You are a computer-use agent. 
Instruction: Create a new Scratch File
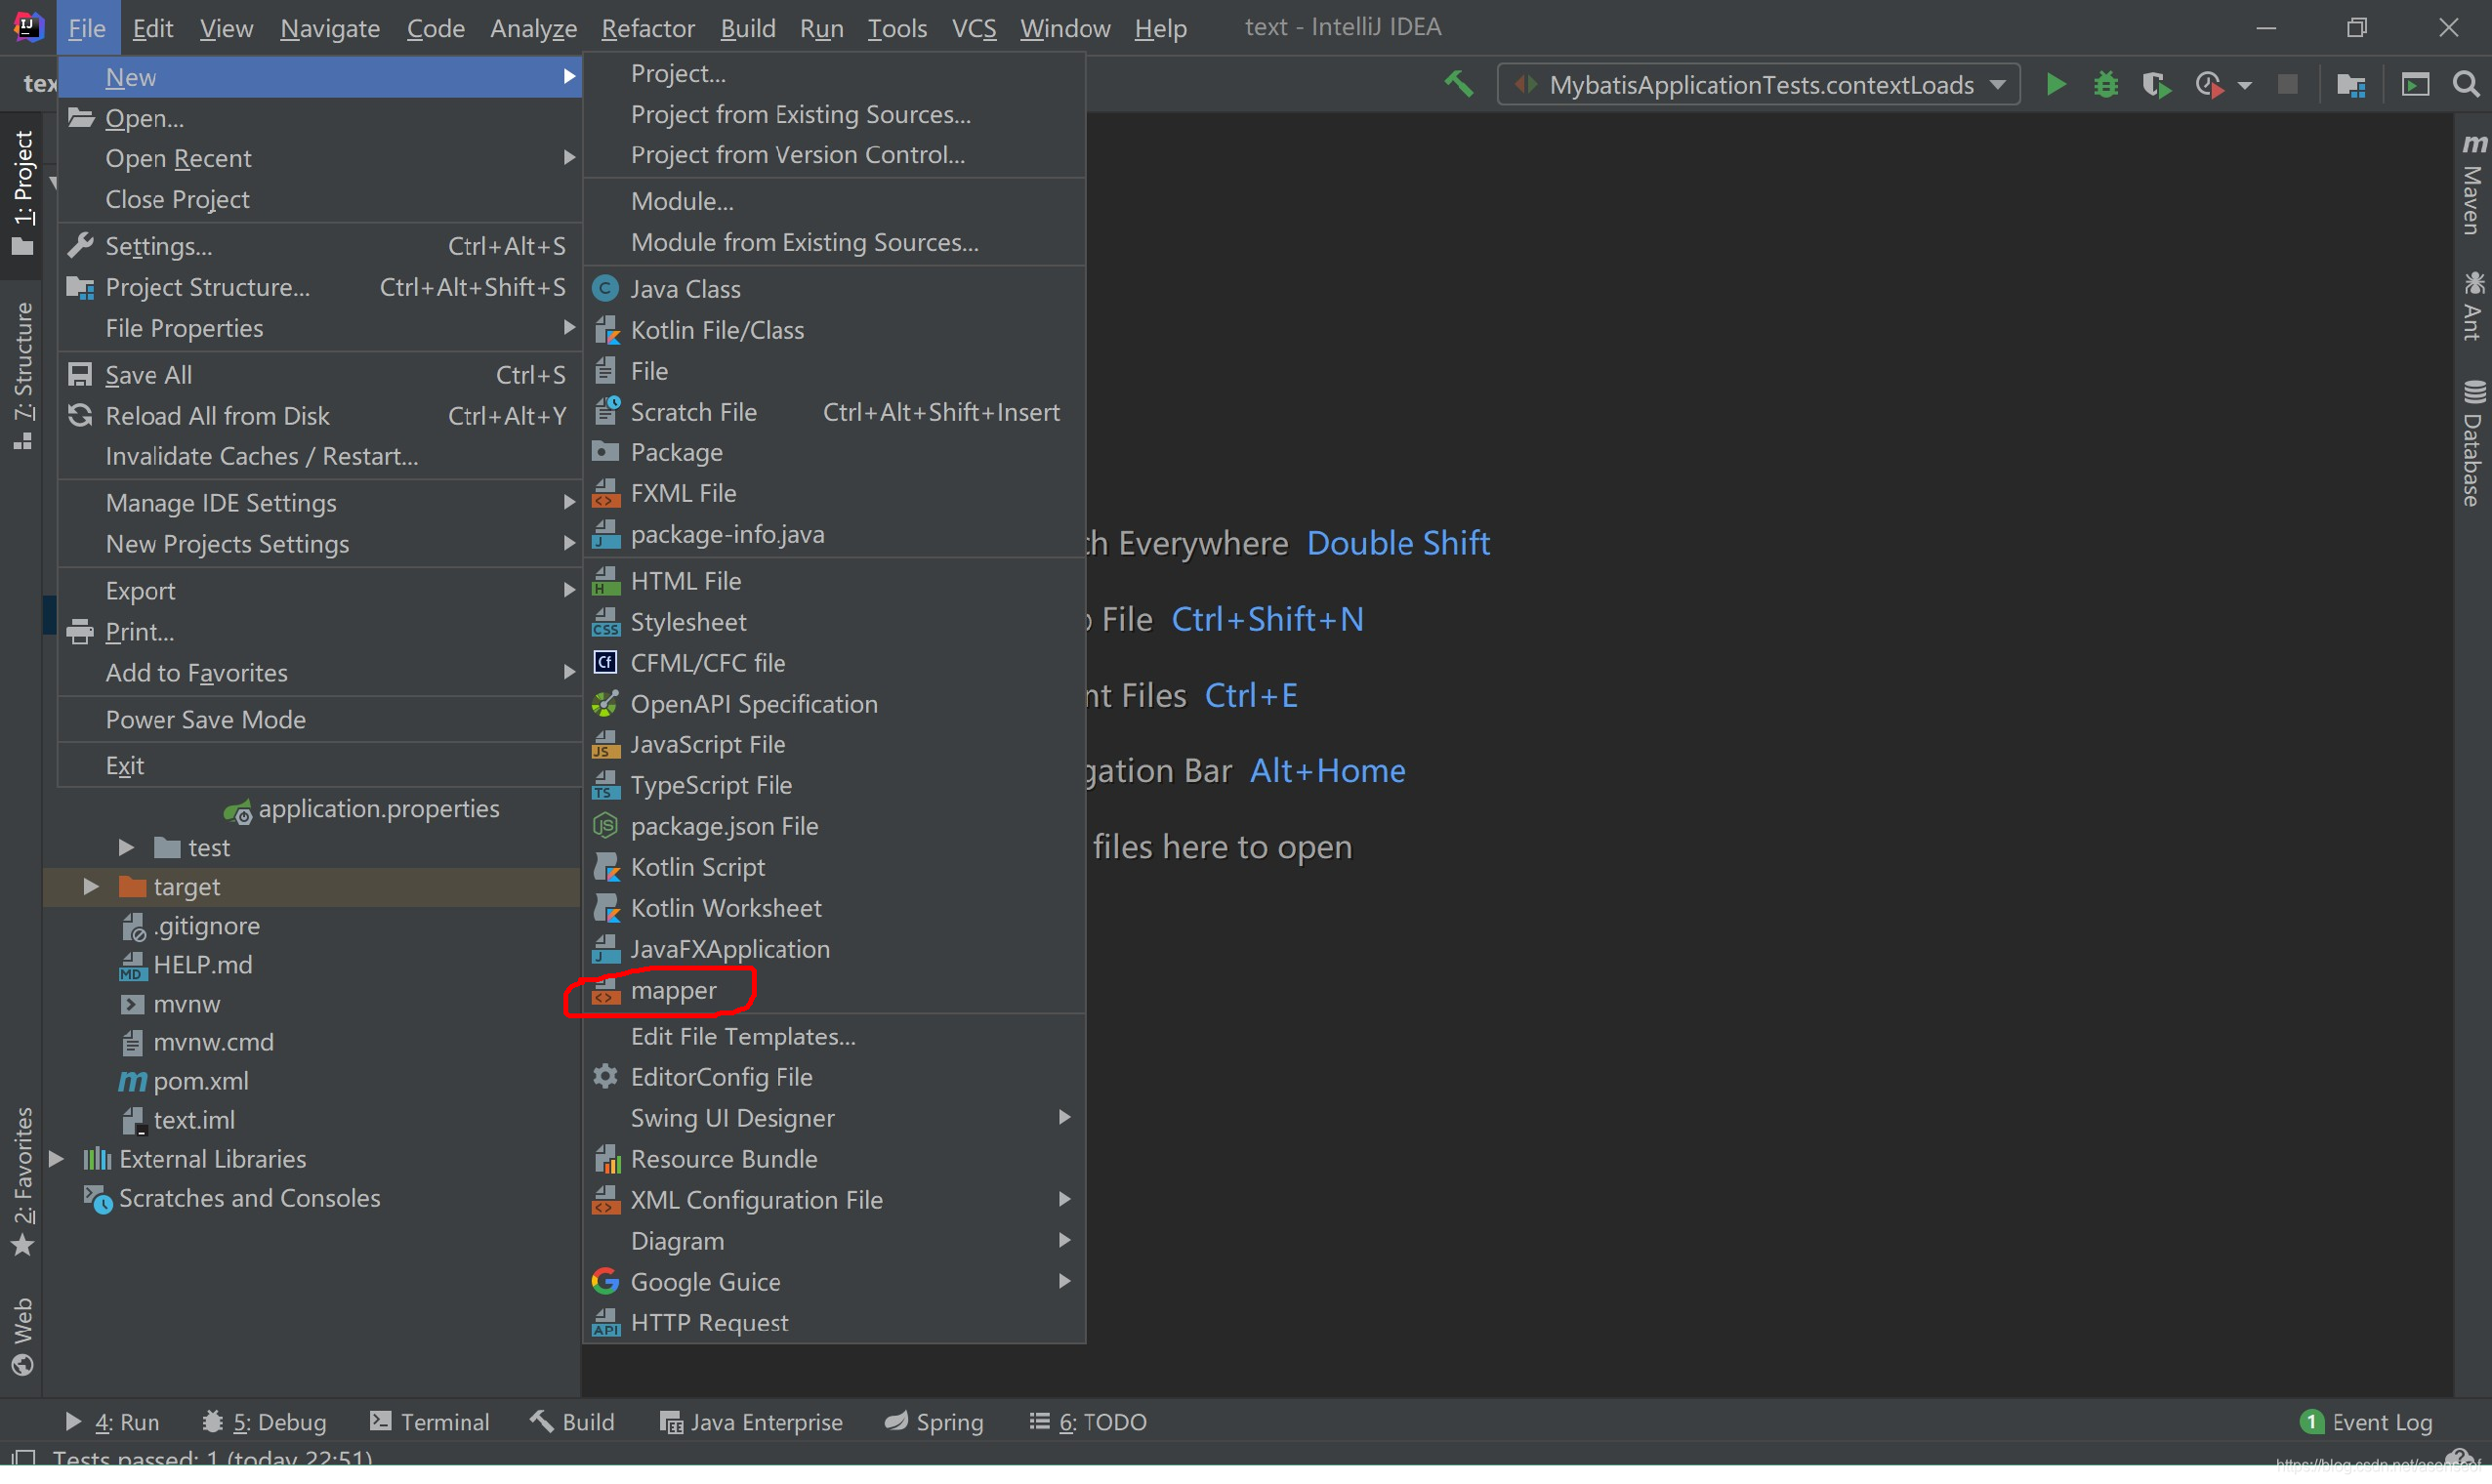click(x=834, y=412)
